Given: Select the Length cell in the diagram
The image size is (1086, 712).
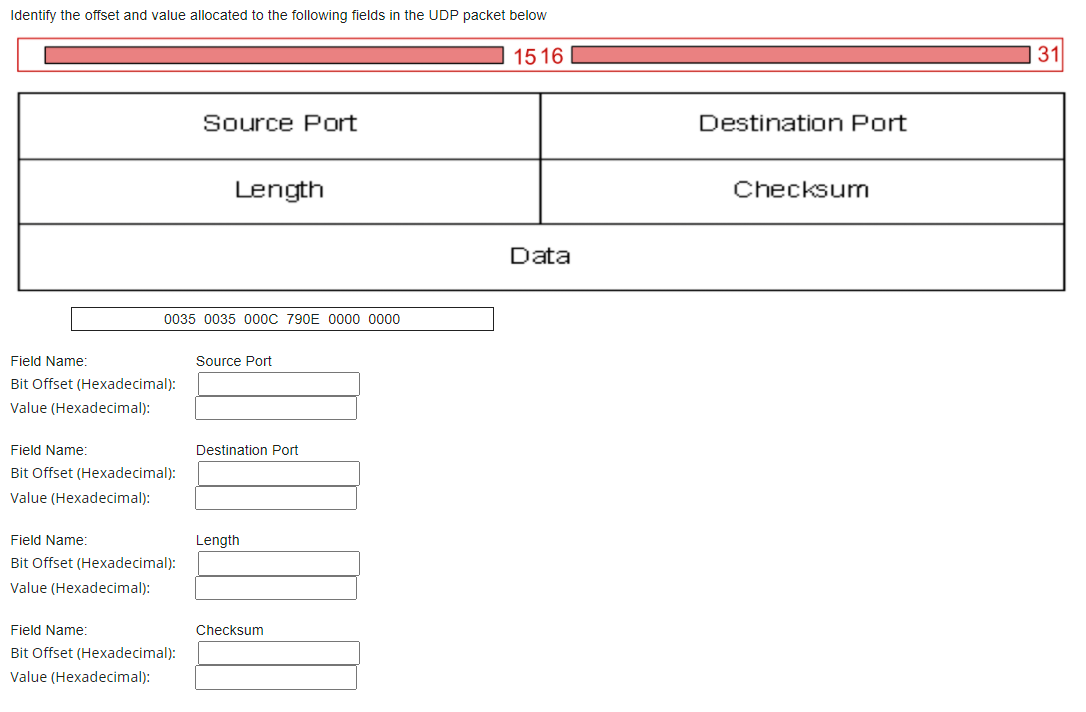Looking at the screenshot, I should 279,190.
